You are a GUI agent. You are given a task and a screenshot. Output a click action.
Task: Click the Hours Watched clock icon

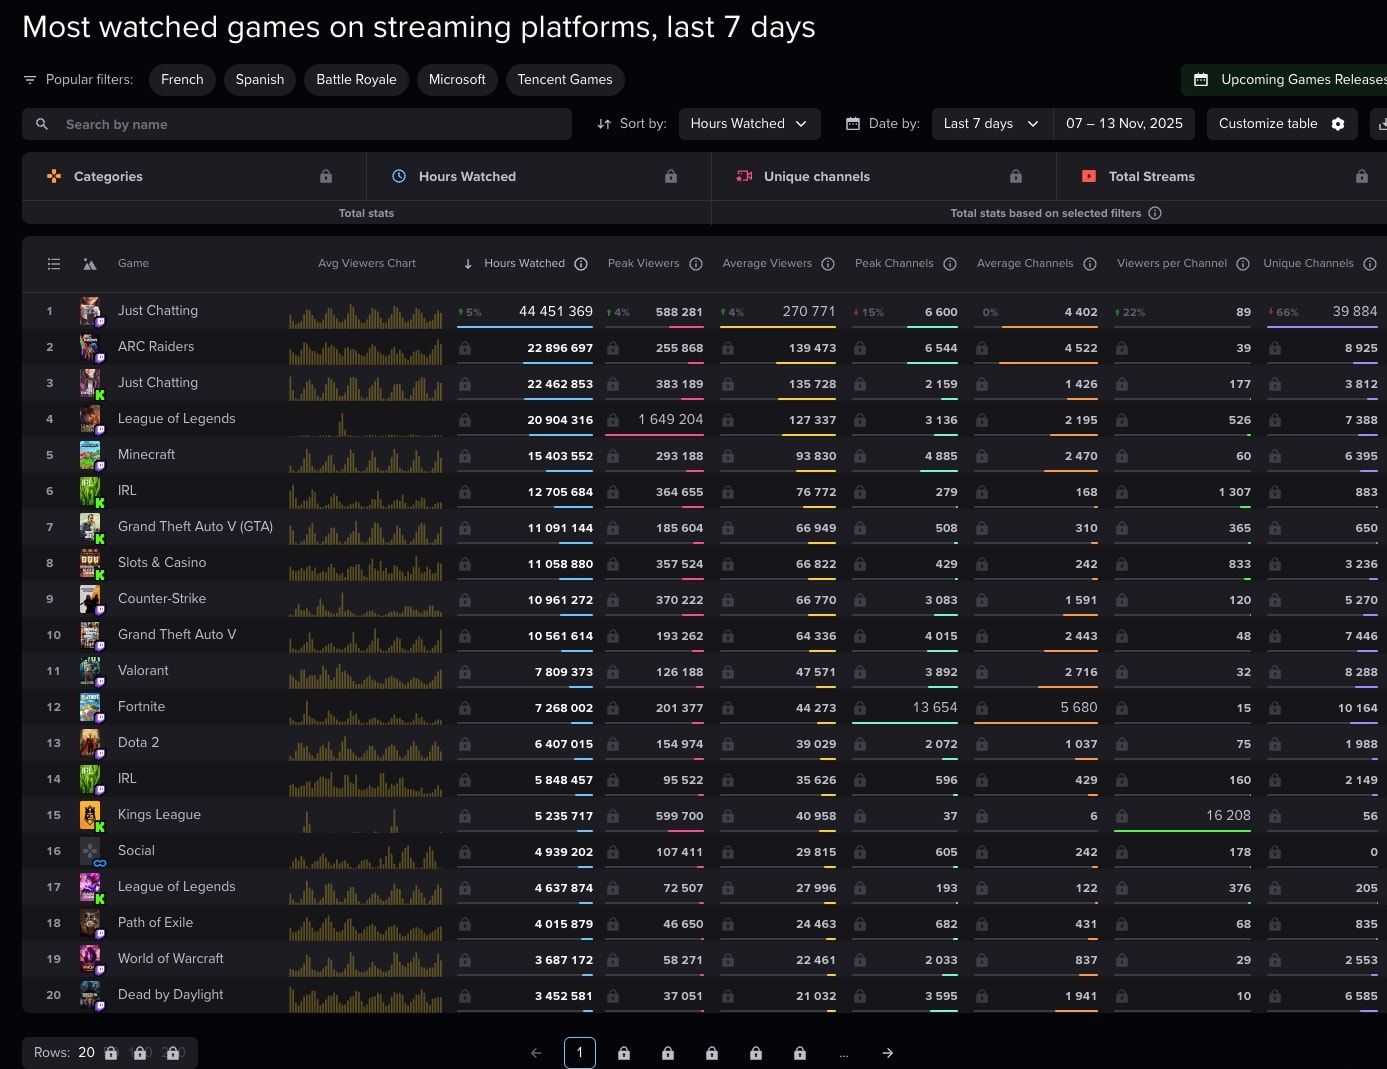[399, 176]
